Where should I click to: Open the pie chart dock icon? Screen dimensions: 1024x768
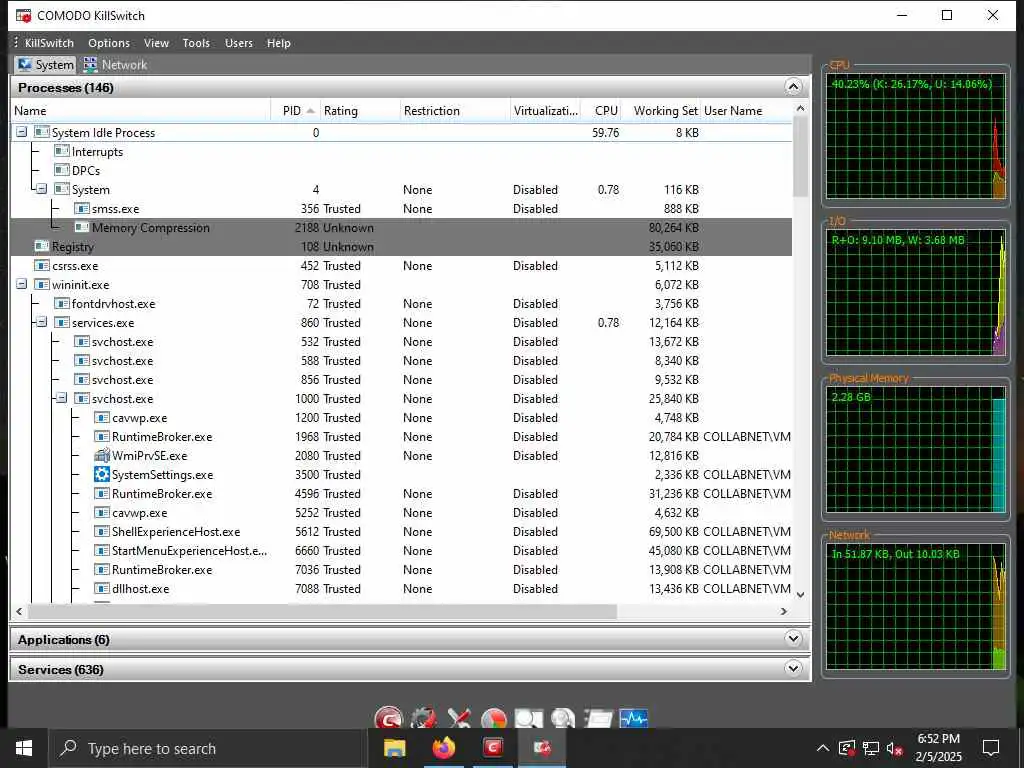click(494, 719)
